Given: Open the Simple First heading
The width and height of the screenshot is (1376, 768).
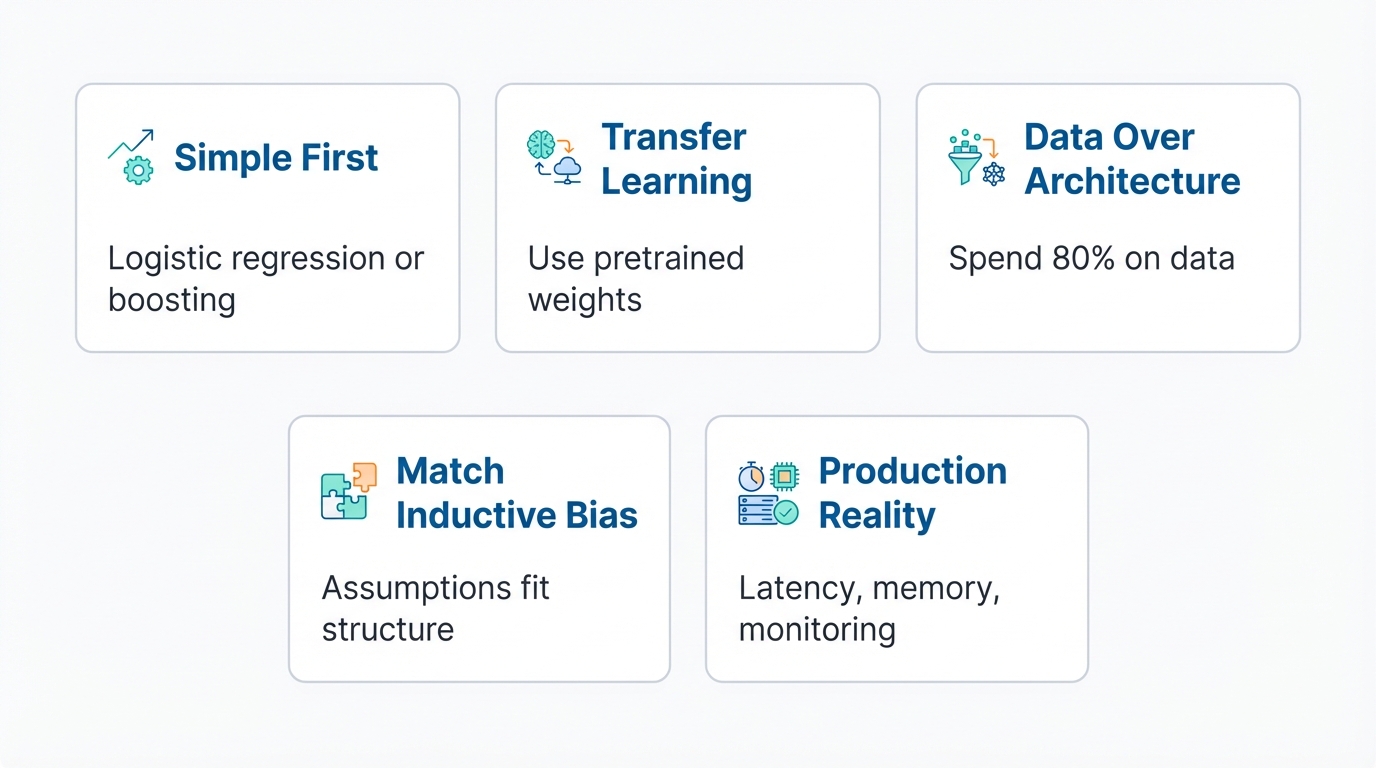Looking at the screenshot, I should tap(276, 158).
